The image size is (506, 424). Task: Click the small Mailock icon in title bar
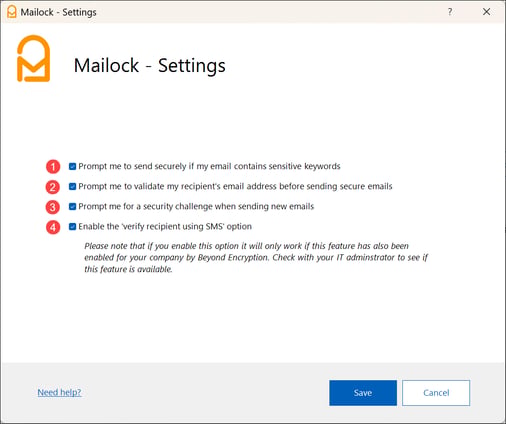(12, 12)
